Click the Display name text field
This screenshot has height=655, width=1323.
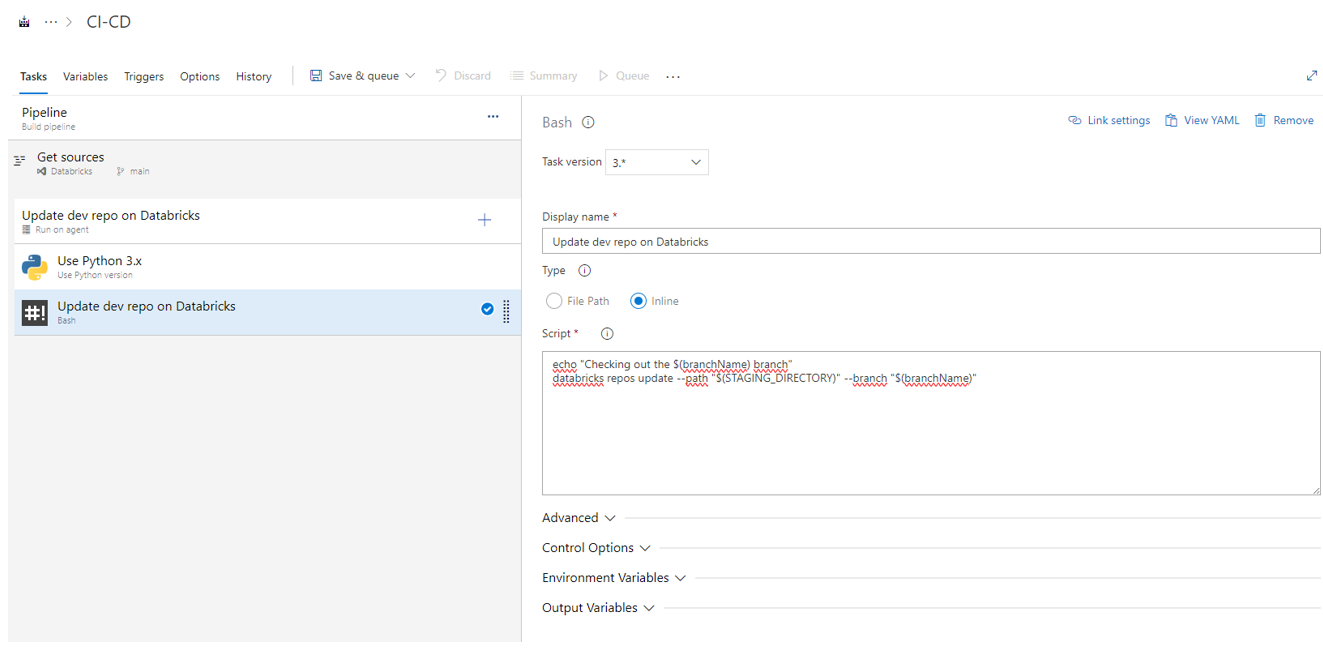[x=930, y=241]
